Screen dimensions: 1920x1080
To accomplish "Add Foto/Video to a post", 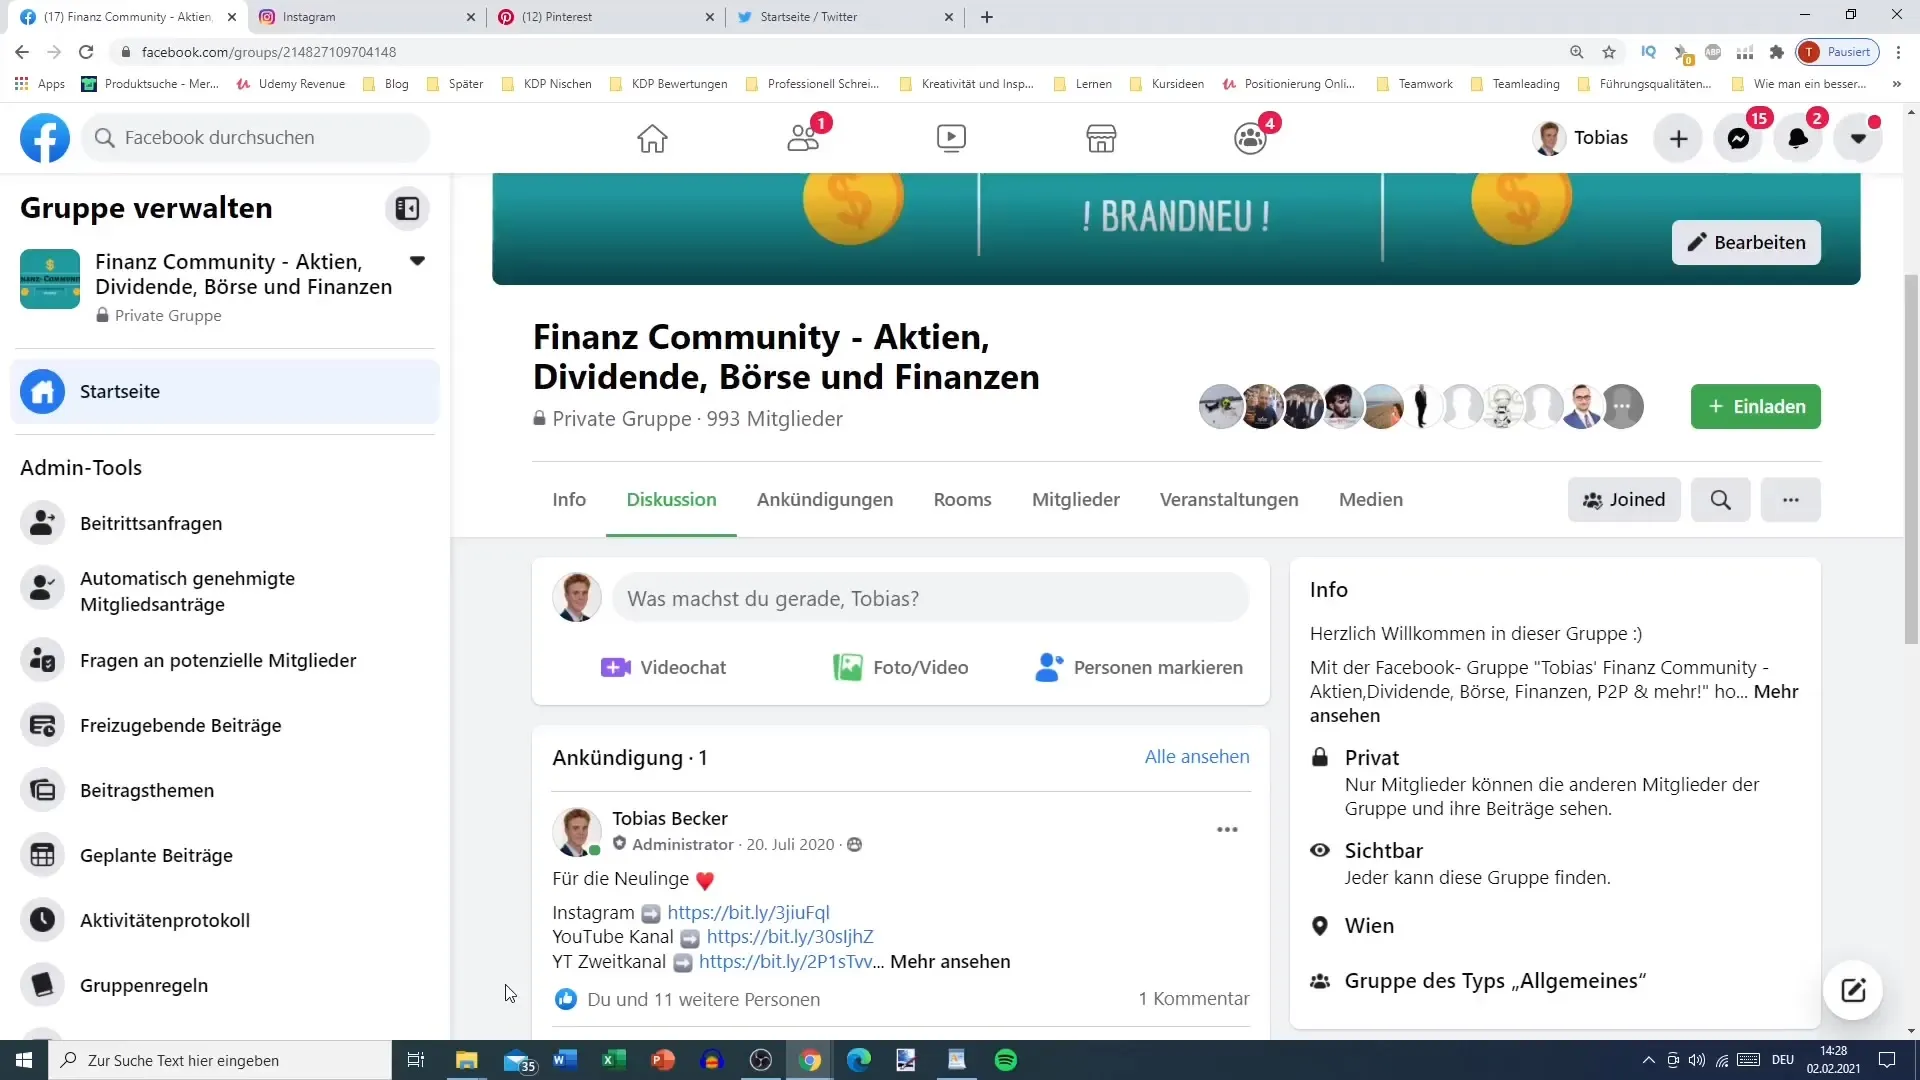I will (x=900, y=667).
